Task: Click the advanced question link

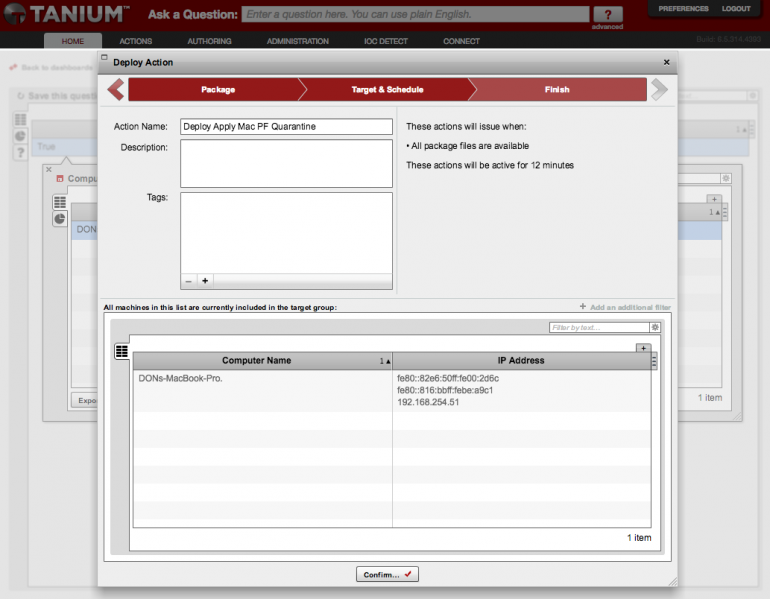Action: point(607,27)
